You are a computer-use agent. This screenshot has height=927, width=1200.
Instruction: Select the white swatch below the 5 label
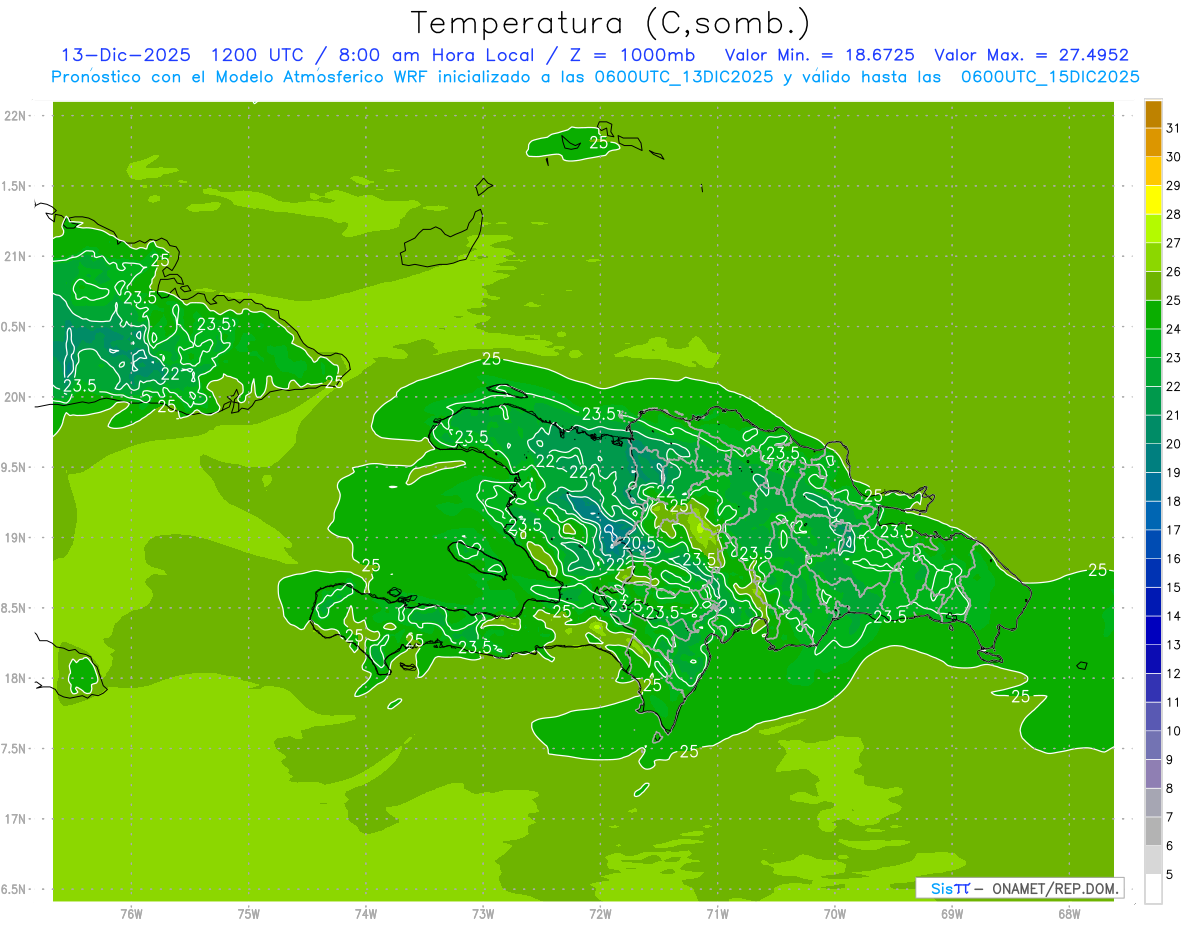1153,889
